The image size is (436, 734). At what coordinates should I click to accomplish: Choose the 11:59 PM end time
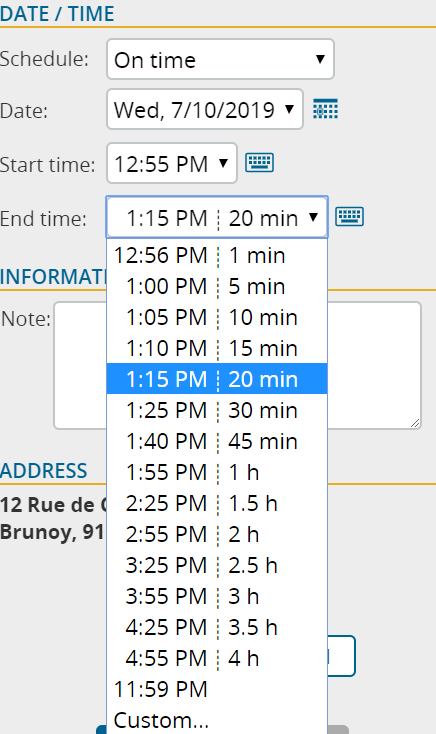click(217, 689)
